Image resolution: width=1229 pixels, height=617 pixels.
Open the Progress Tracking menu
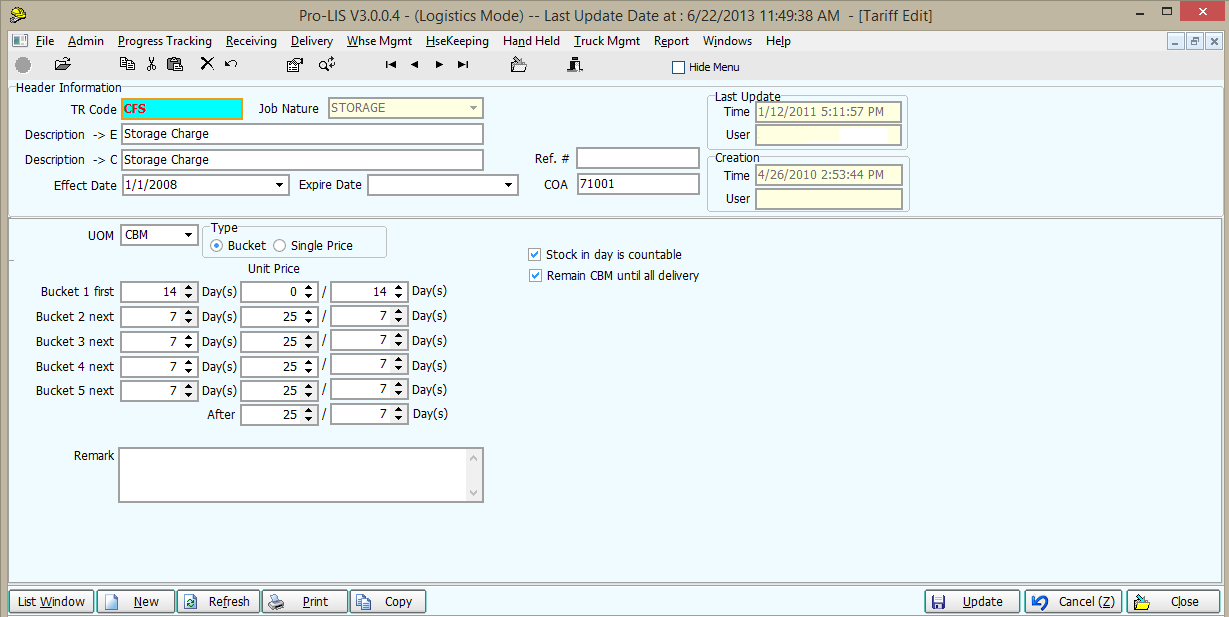tap(165, 41)
